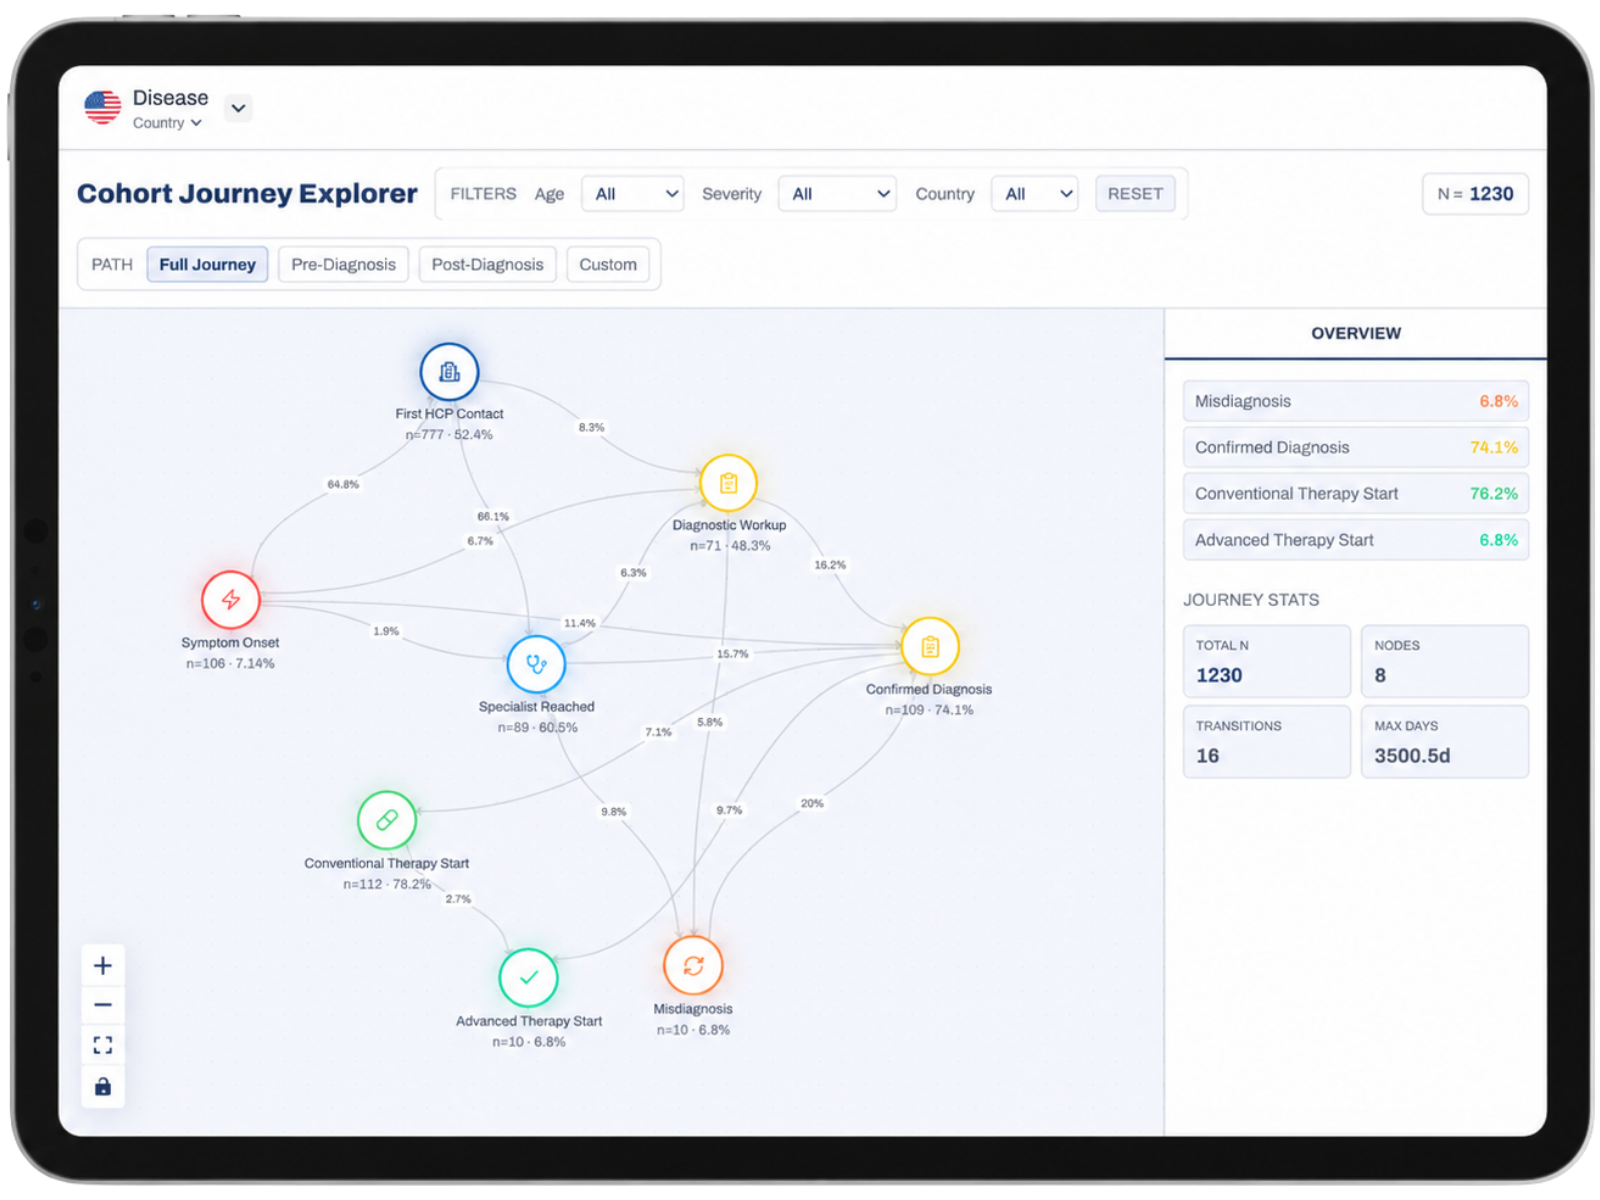
Task: Click the JOURNEY STATS heading
Action: click(1251, 600)
